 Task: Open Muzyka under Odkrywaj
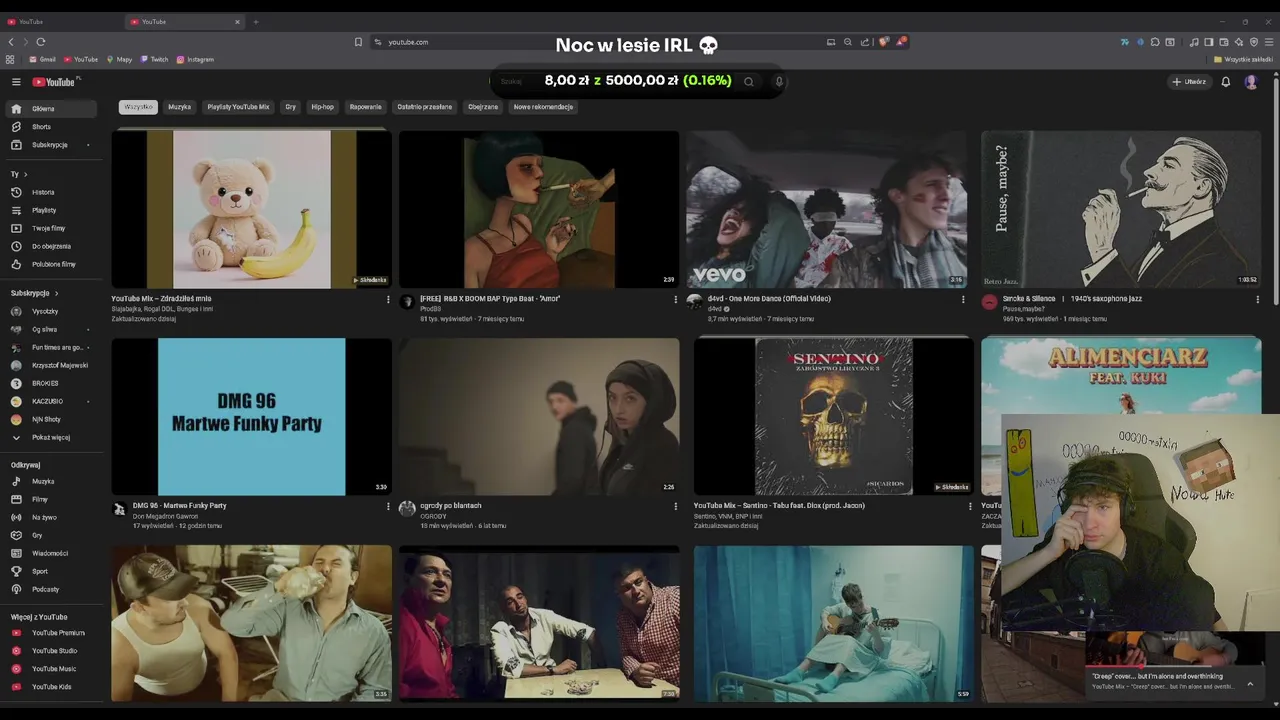point(52,481)
